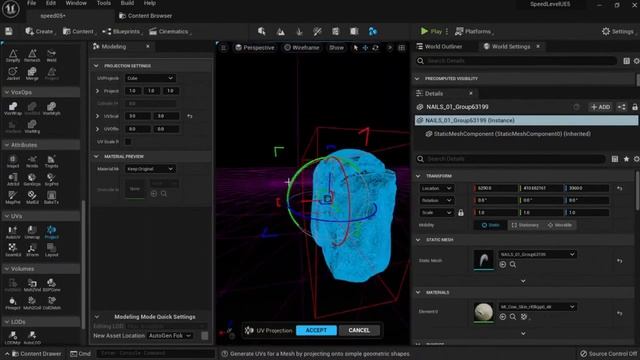Toggle the Scale lock ratio icon
This screenshot has height=360, width=640.
pyautogui.click(x=460, y=213)
